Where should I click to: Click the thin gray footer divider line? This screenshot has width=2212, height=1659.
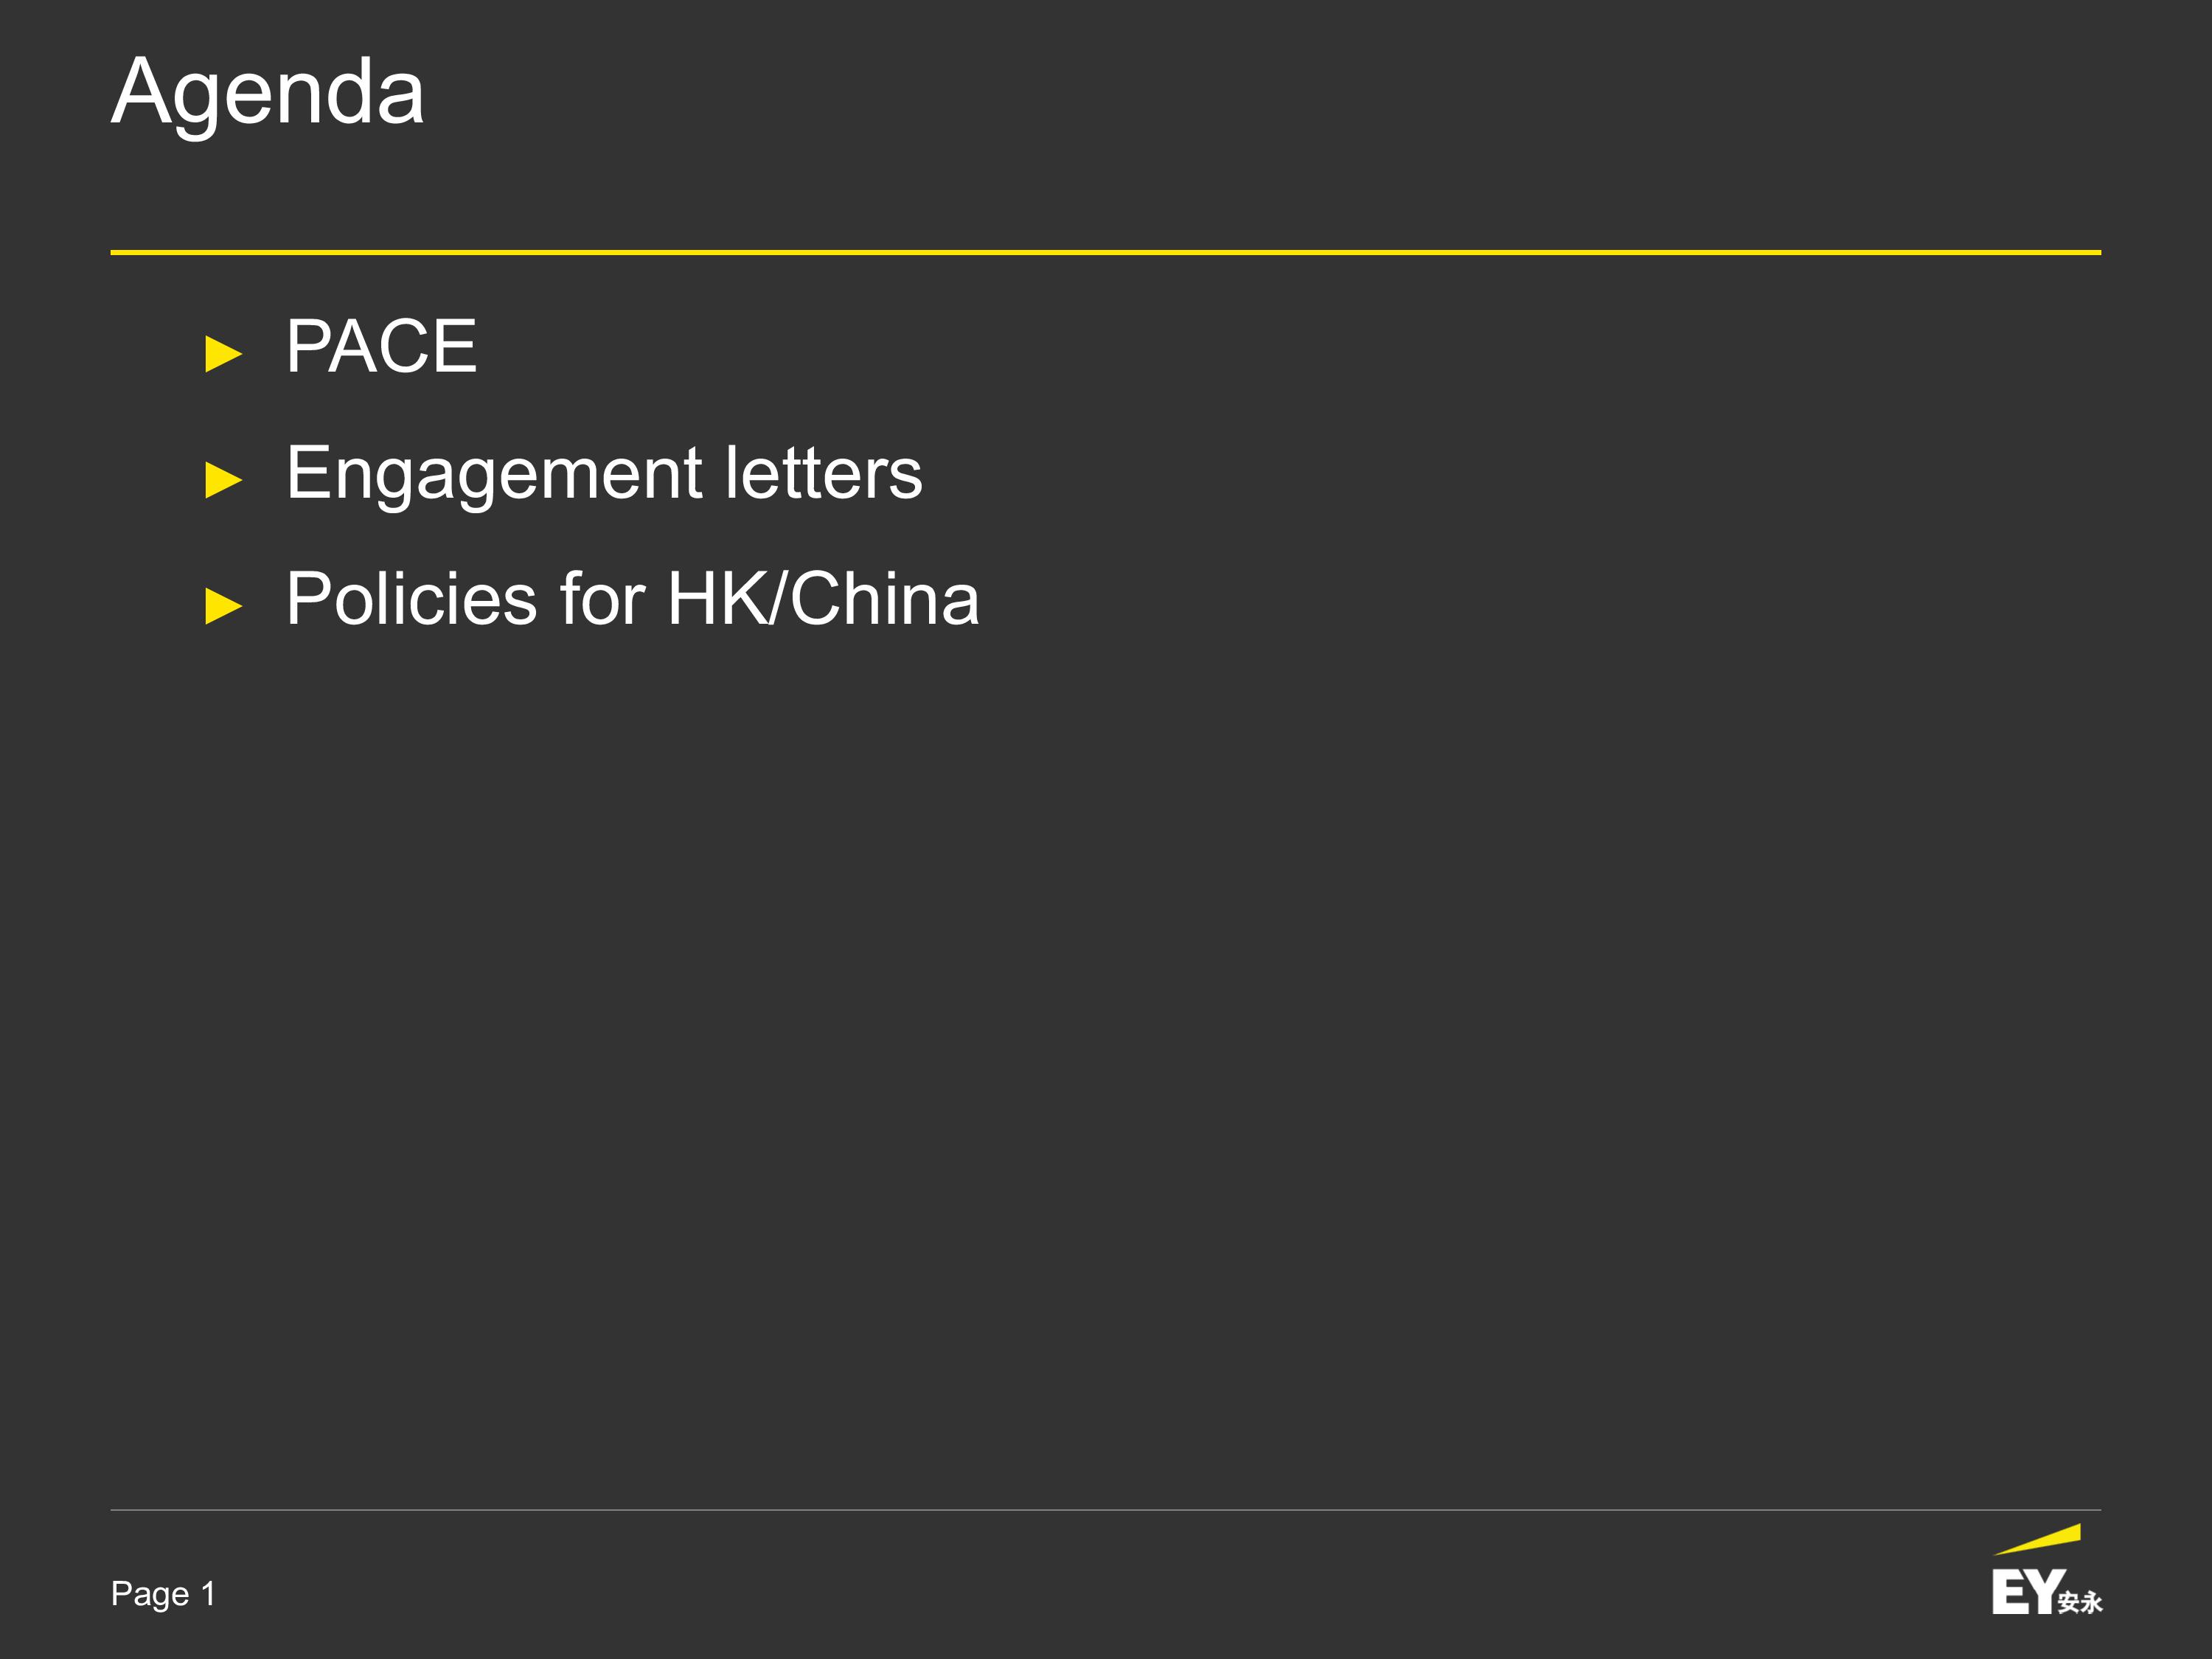tap(1105, 1510)
